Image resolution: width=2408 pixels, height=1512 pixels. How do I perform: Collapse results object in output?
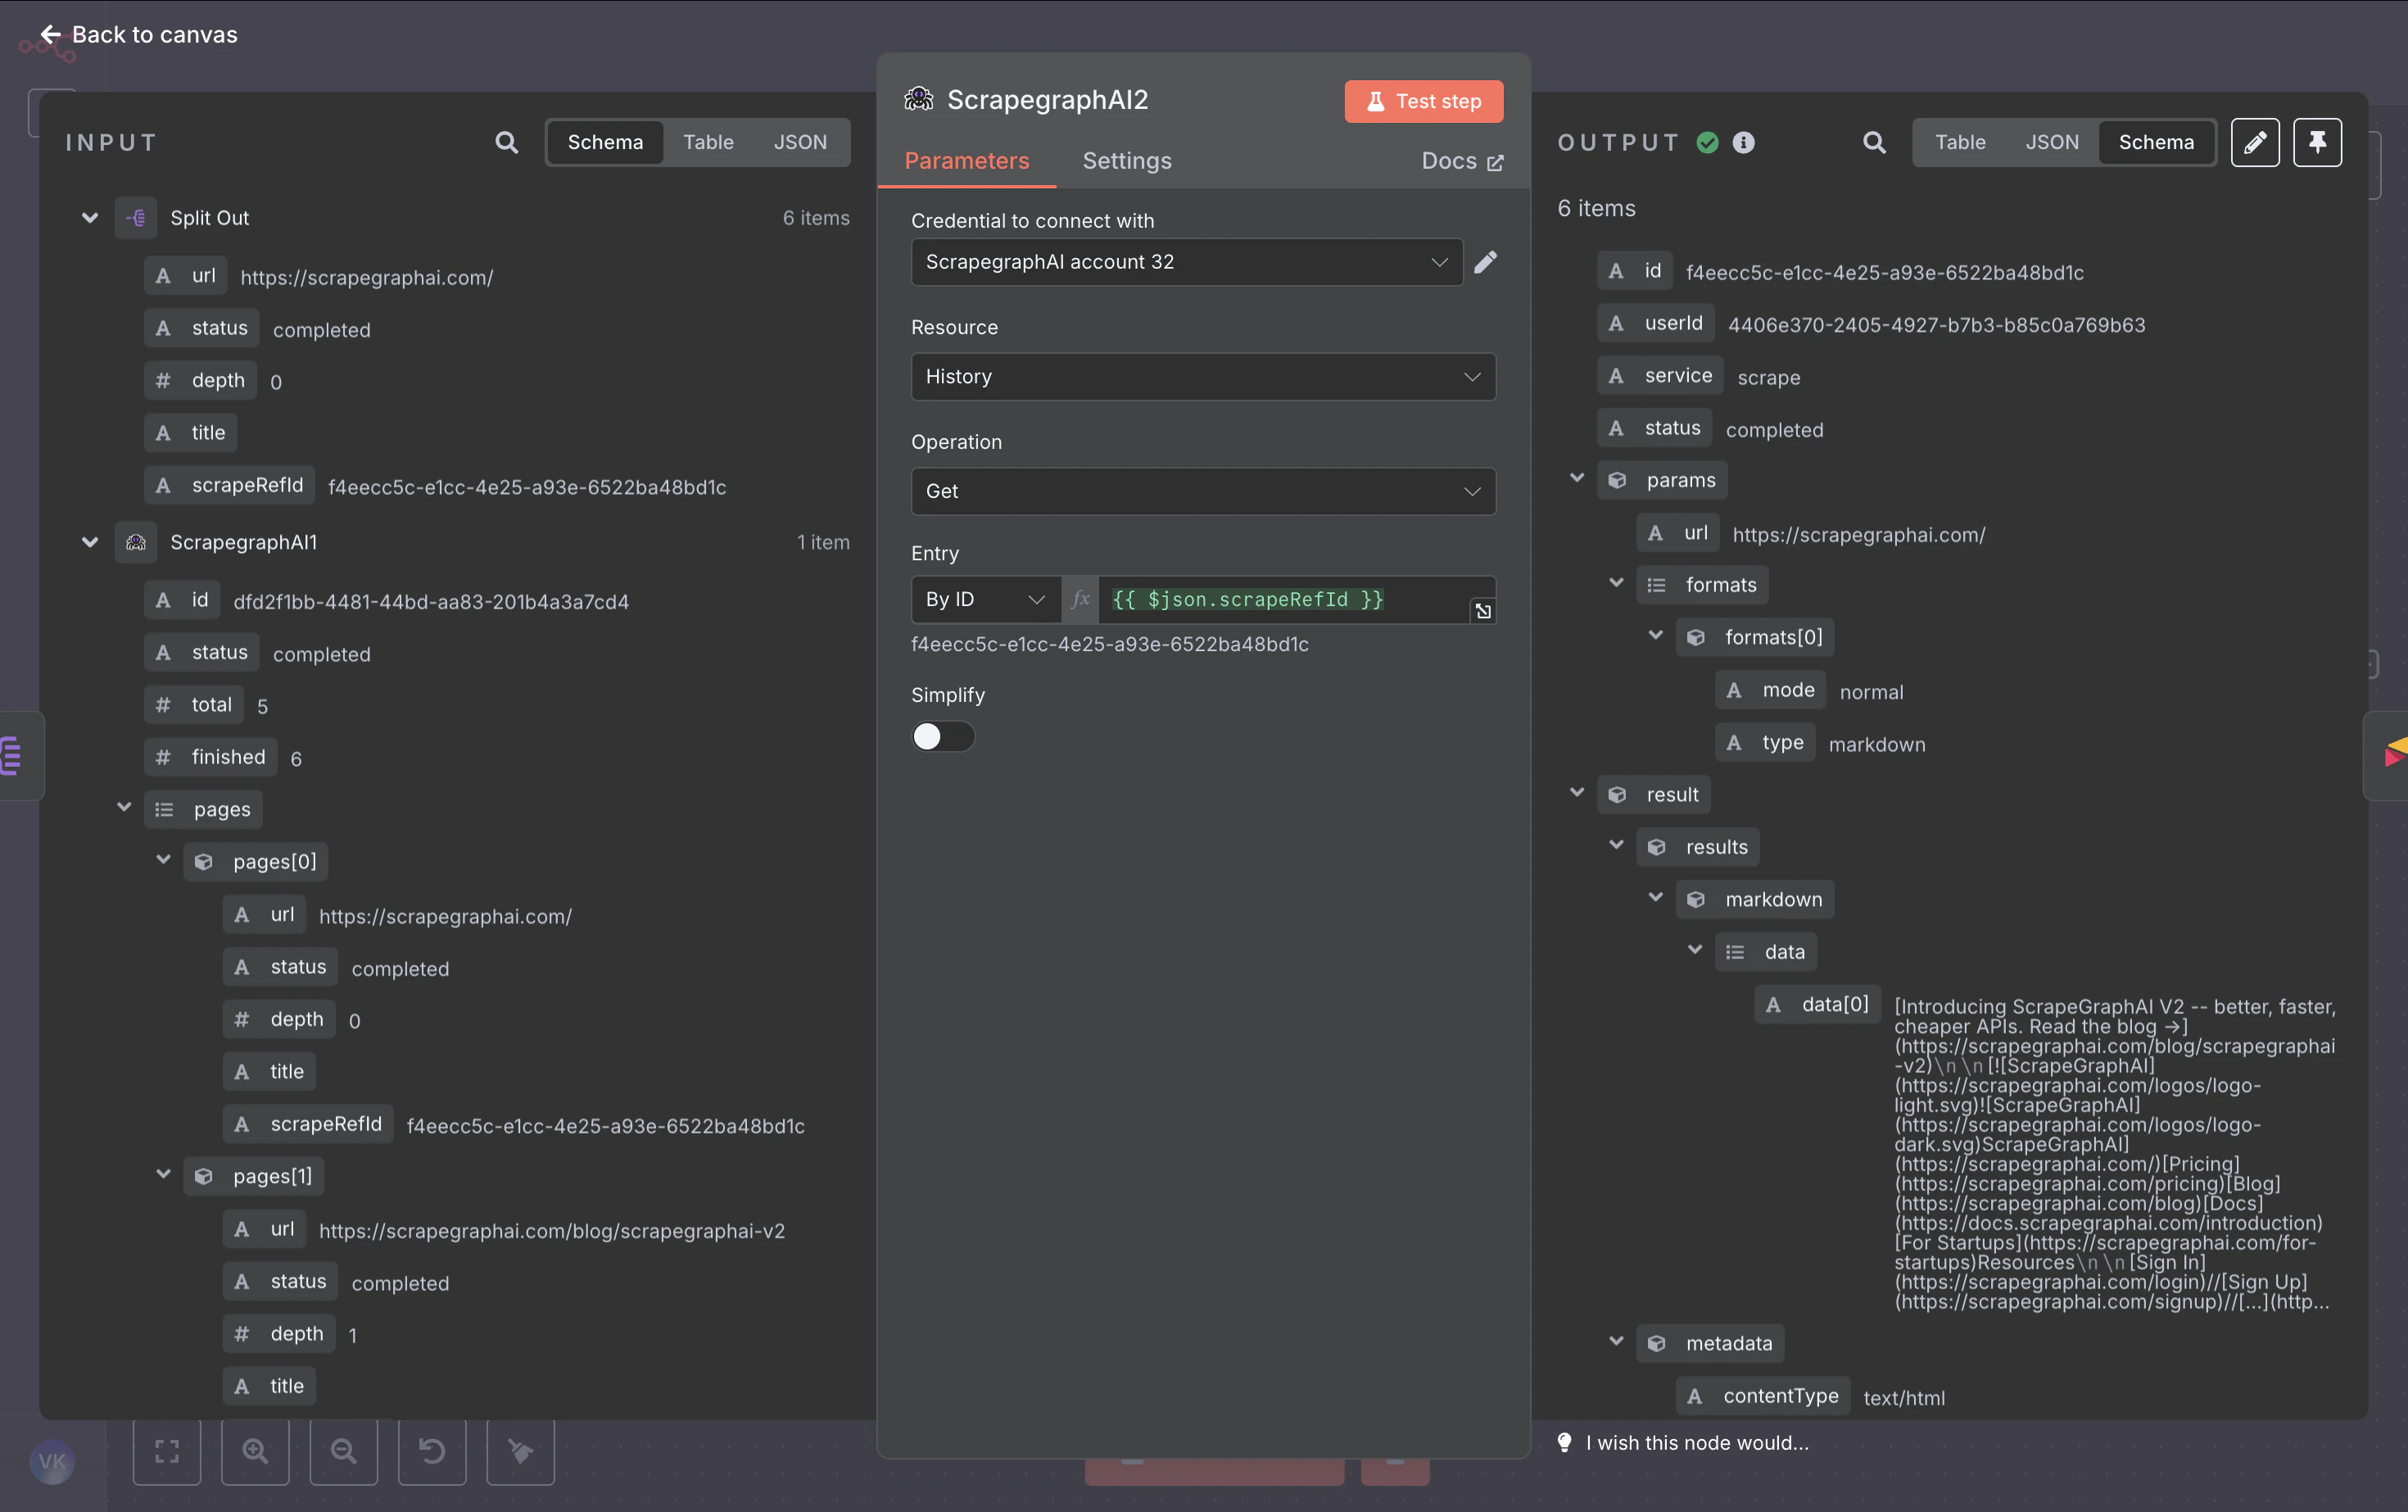click(x=1616, y=845)
